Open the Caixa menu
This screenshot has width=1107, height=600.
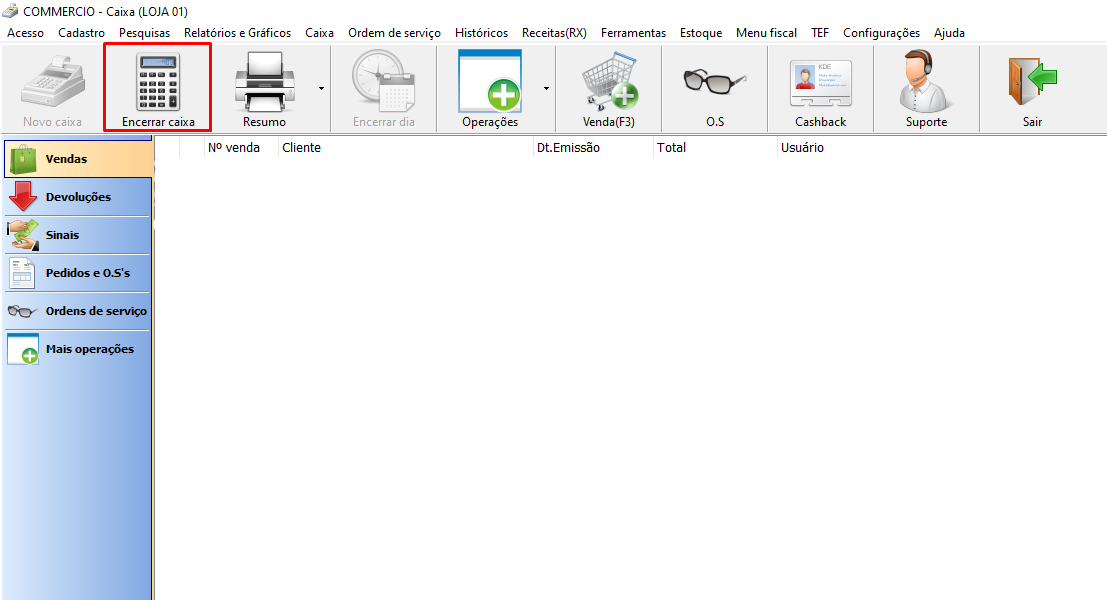(319, 32)
